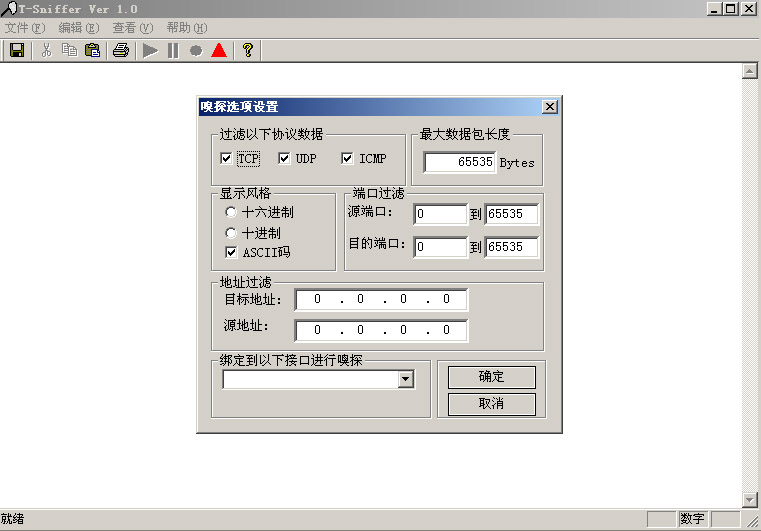
Task: Click the T-Sniffer title bar application icon
Action: [x=9, y=8]
